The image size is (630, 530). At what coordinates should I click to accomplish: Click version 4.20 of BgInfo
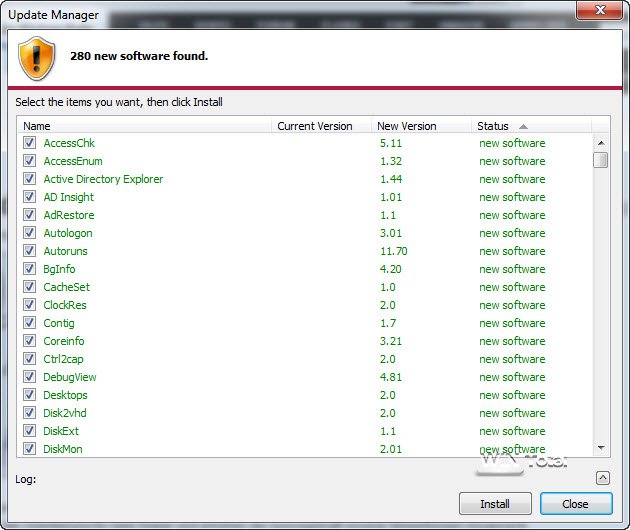click(x=391, y=269)
